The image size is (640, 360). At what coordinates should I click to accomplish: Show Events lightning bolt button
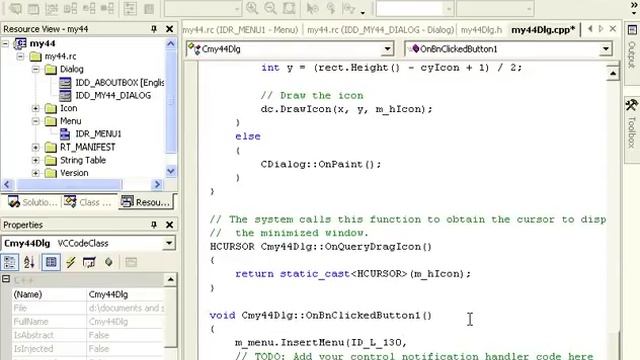click(71, 262)
